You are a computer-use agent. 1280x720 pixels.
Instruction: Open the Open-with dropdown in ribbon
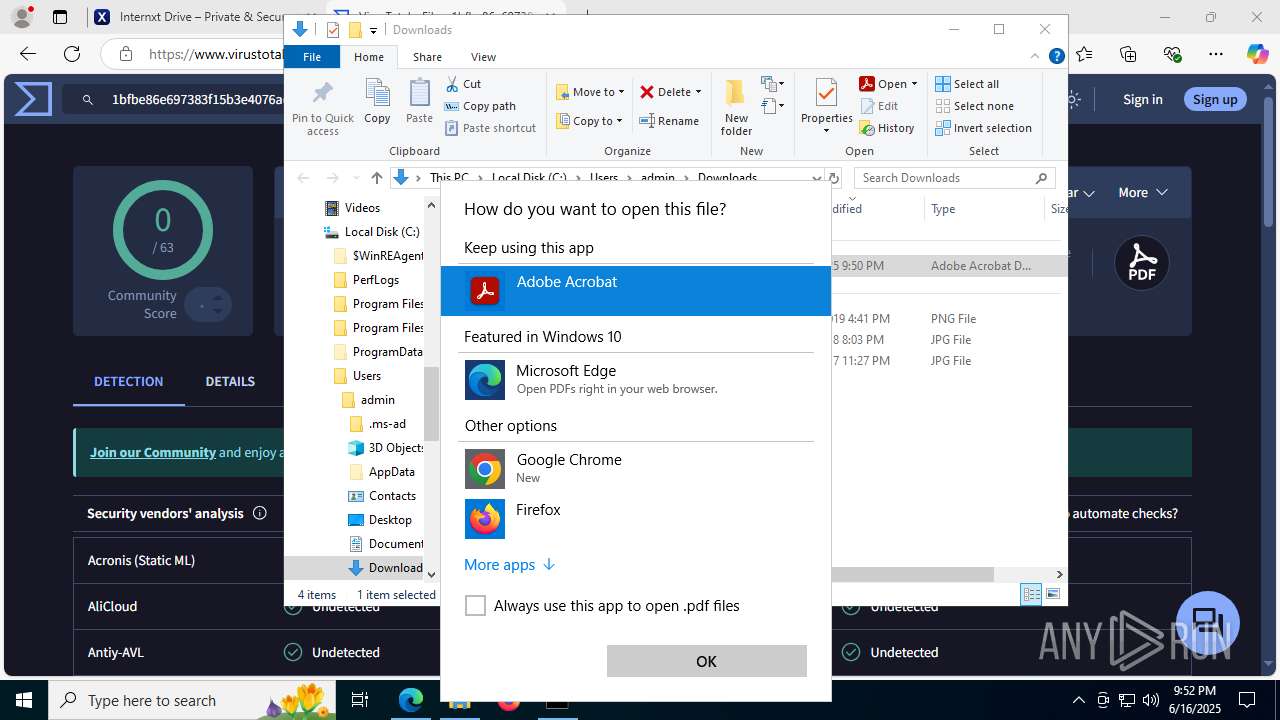tap(914, 84)
